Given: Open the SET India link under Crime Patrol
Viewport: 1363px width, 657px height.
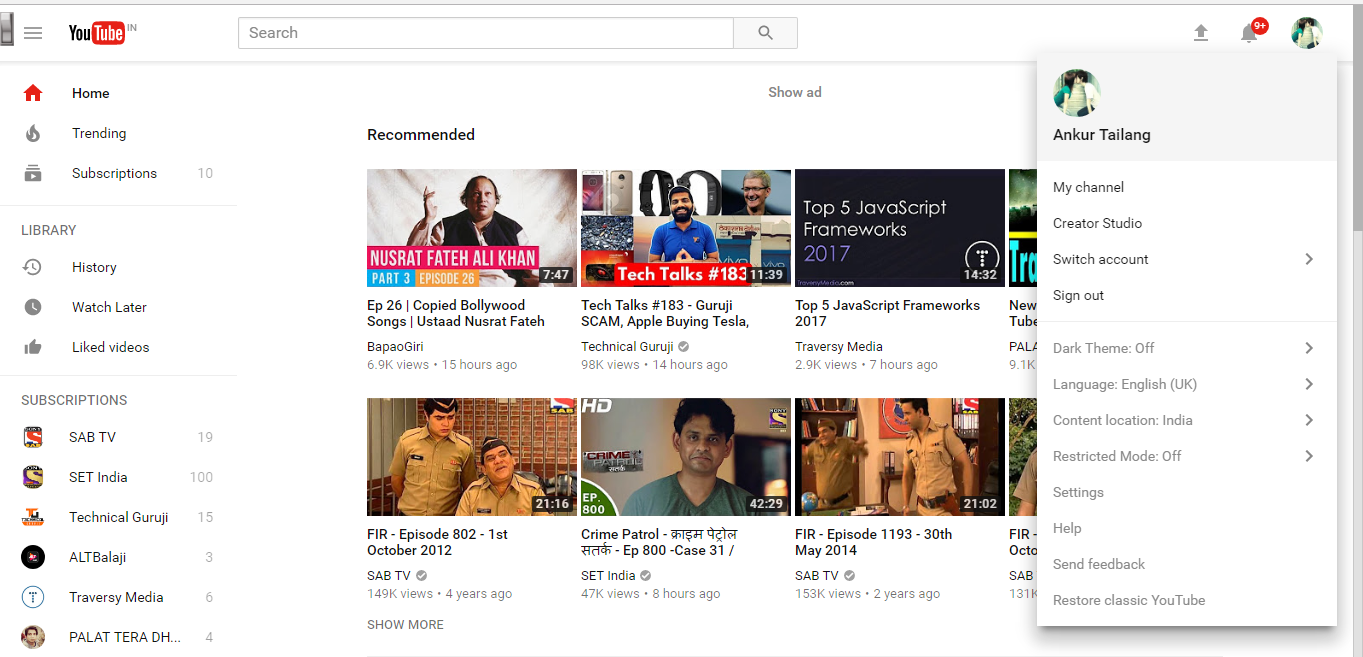Looking at the screenshot, I should (x=608, y=575).
